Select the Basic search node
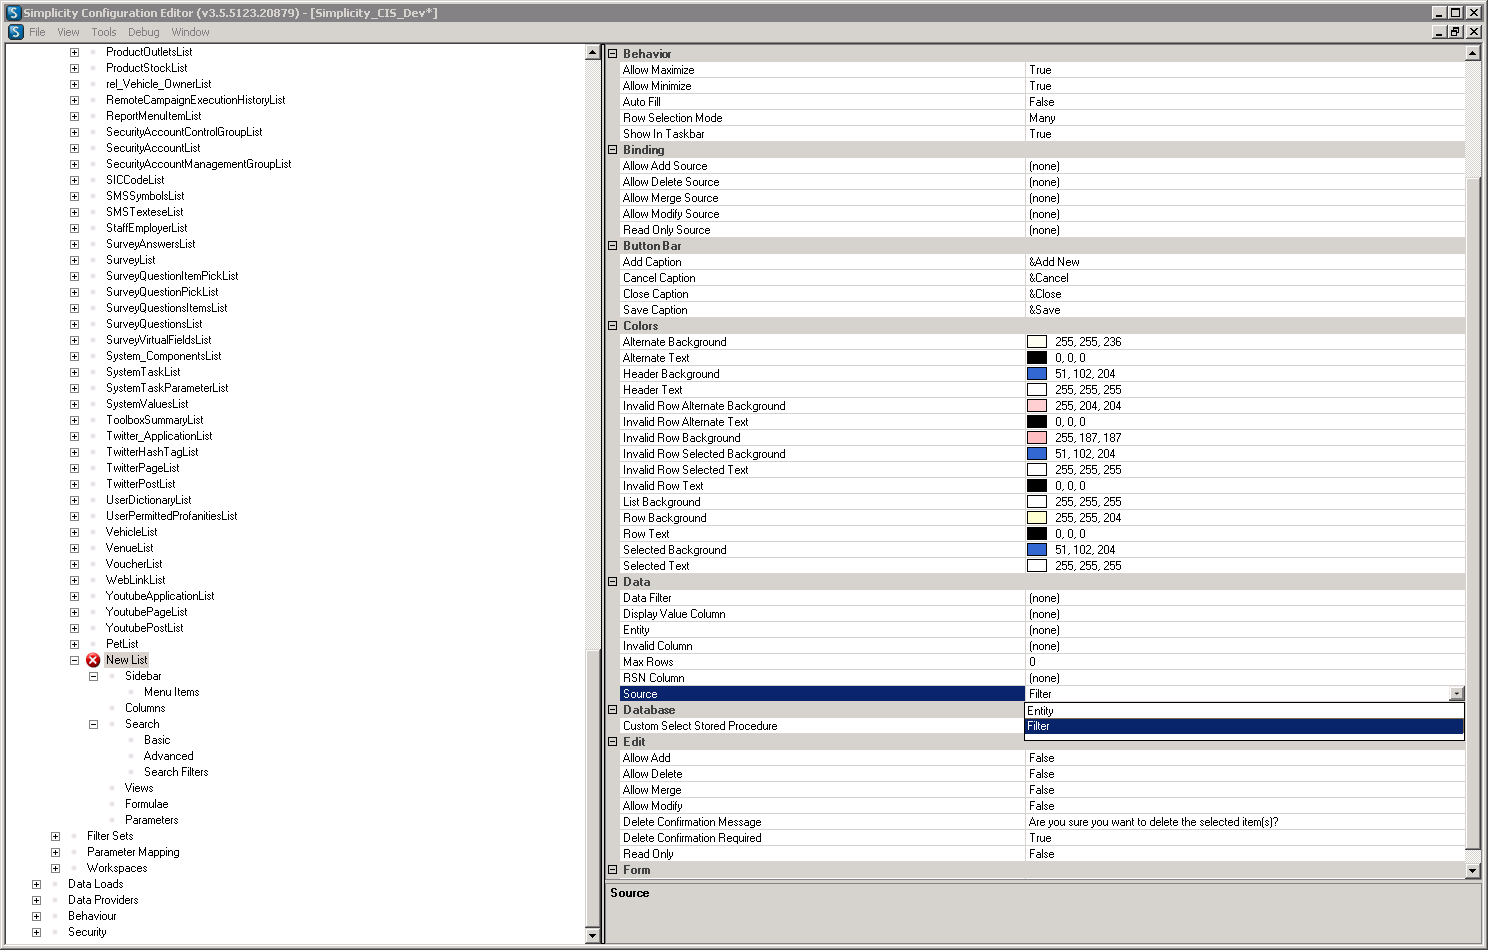The width and height of the screenshot is (1488, 950). [x=157, y=740]
